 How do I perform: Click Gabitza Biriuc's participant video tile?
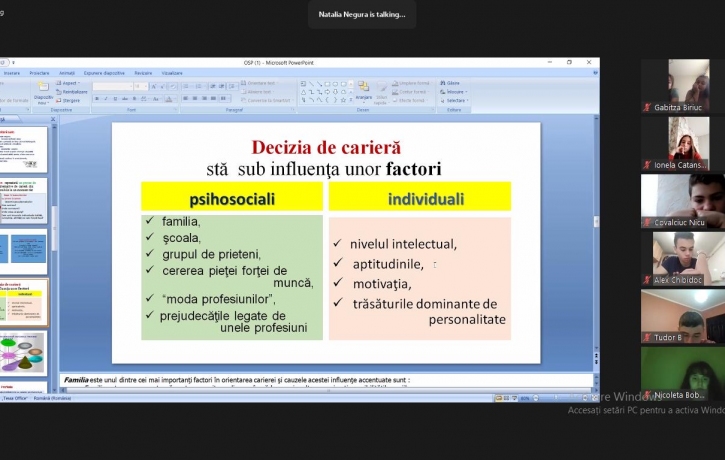tap(682, 86)
